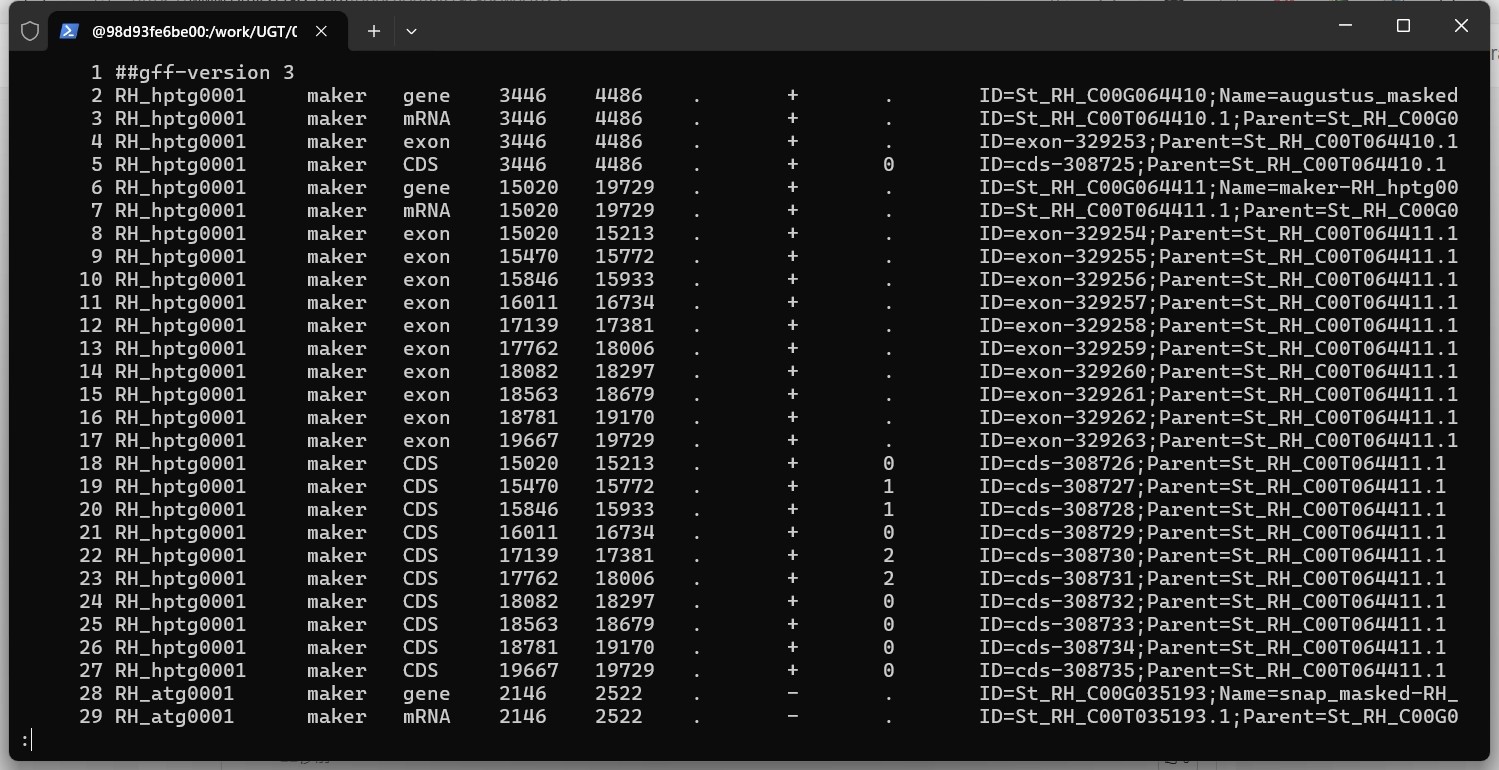Viewport: 1499px width, 770px height.
Task: Click ID=St_RH_C00T064410.1 on line 3
Action: [1105, 118]
